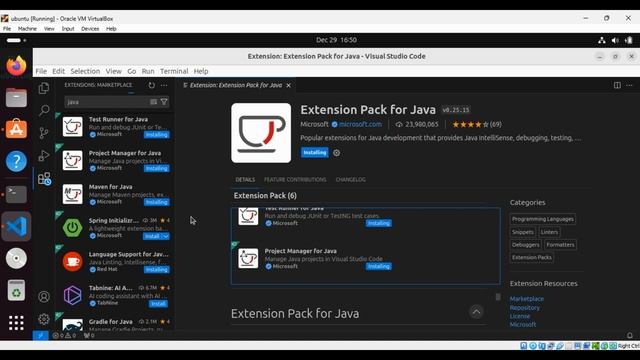Select the Debuggers category tag
Screen dimensions: 640x360
[x=525, y=245]
